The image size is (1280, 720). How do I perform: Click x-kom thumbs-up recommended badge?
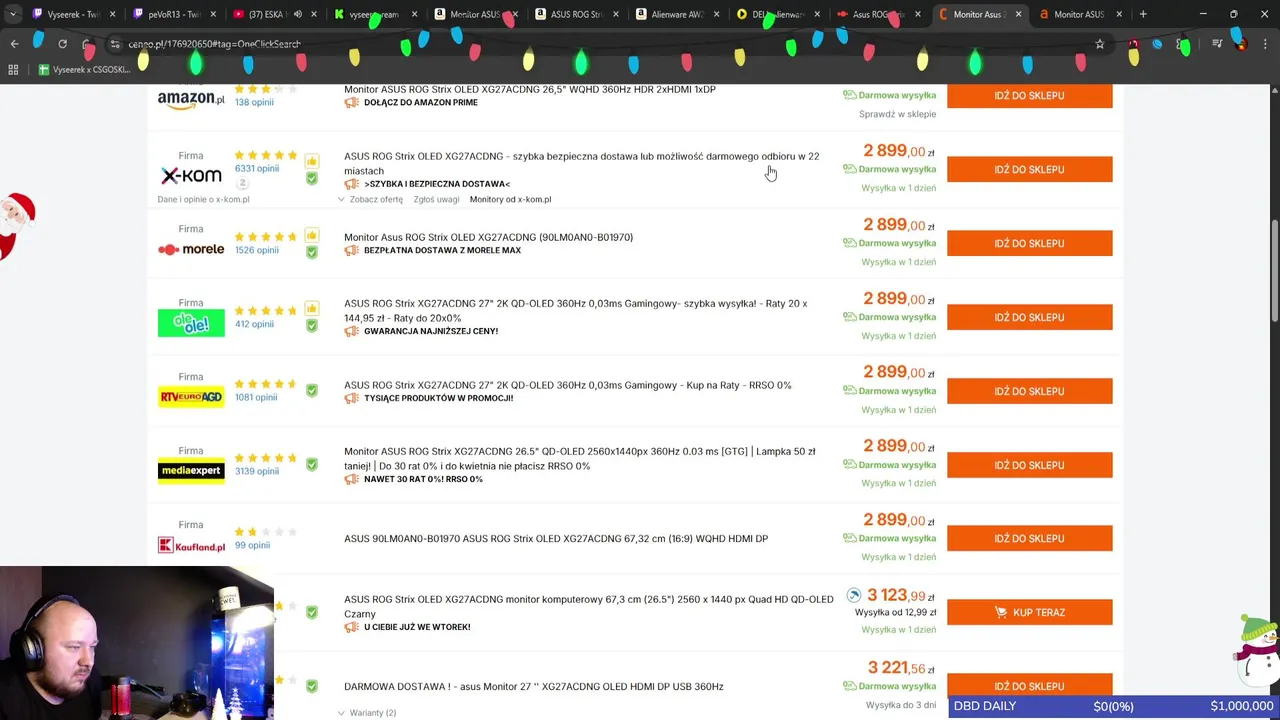pos(311,161)
